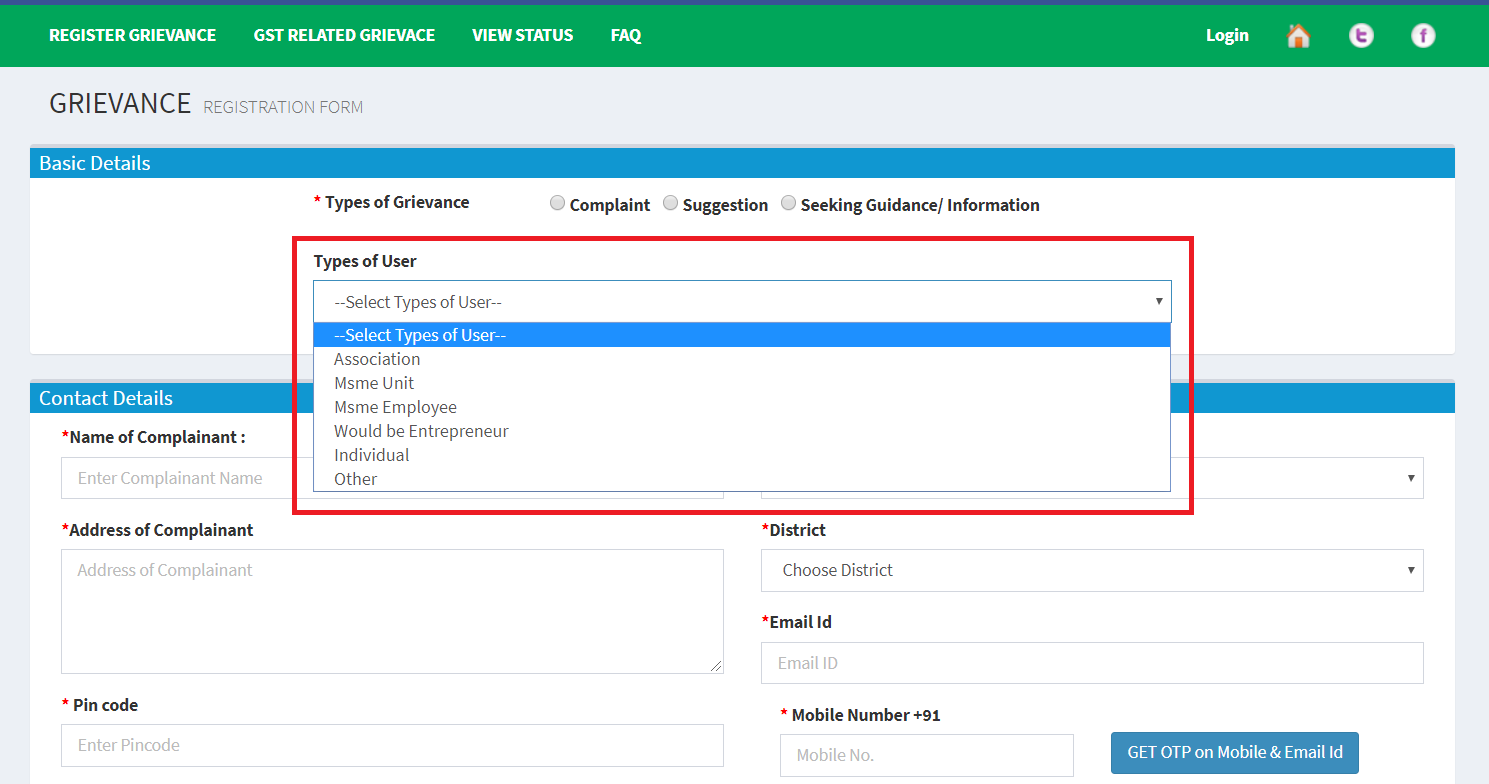Choose Seeking Guidance/ Information option

click(788, 202)
